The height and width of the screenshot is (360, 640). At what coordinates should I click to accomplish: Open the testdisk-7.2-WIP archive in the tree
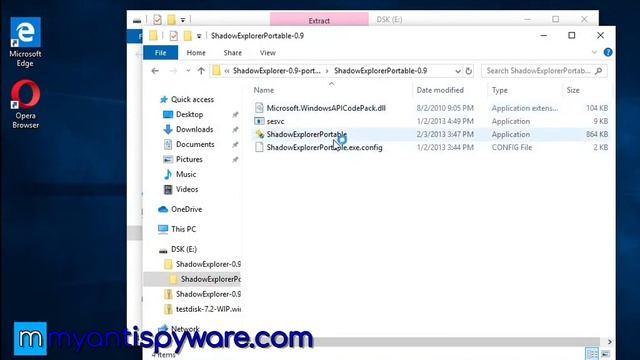click(x=208, y=309)
